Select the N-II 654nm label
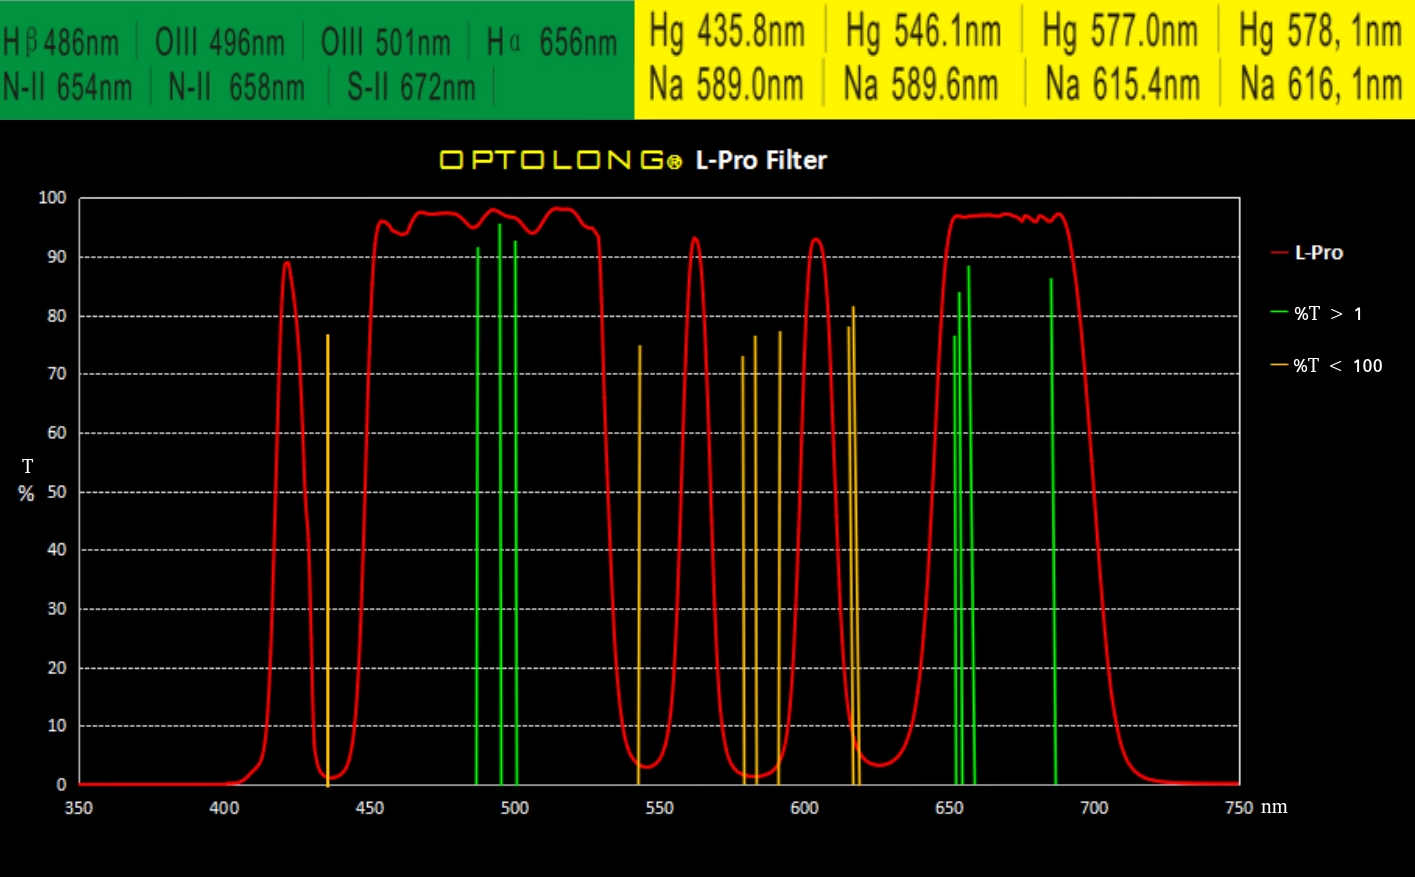 coord(67,88)
